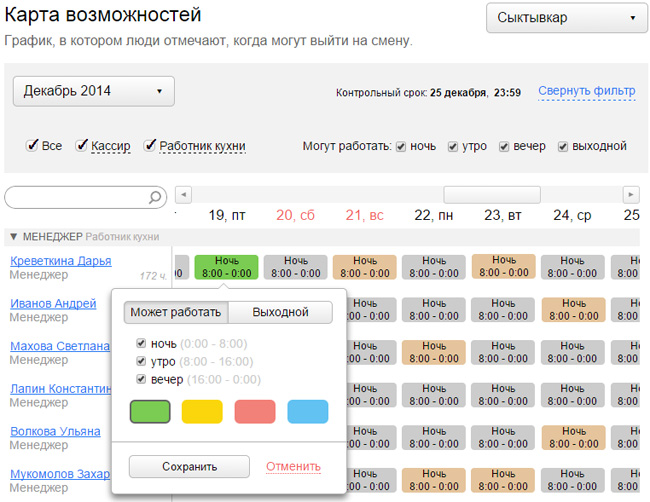The height and width of the screenshot is (502, 650).
Task: Toggle the Кассир filter checkbox
Action: coord(82,146)
